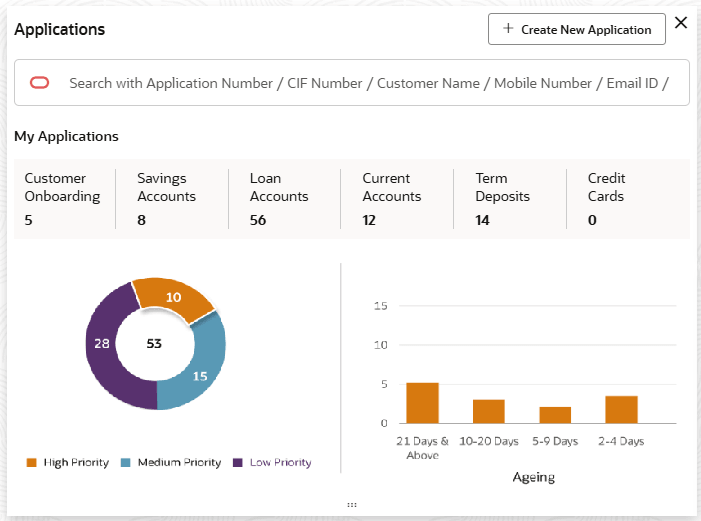Toggle the High Priority legend swatch
The width and height of the screenshot is (701, 521).
pos(31,463)
